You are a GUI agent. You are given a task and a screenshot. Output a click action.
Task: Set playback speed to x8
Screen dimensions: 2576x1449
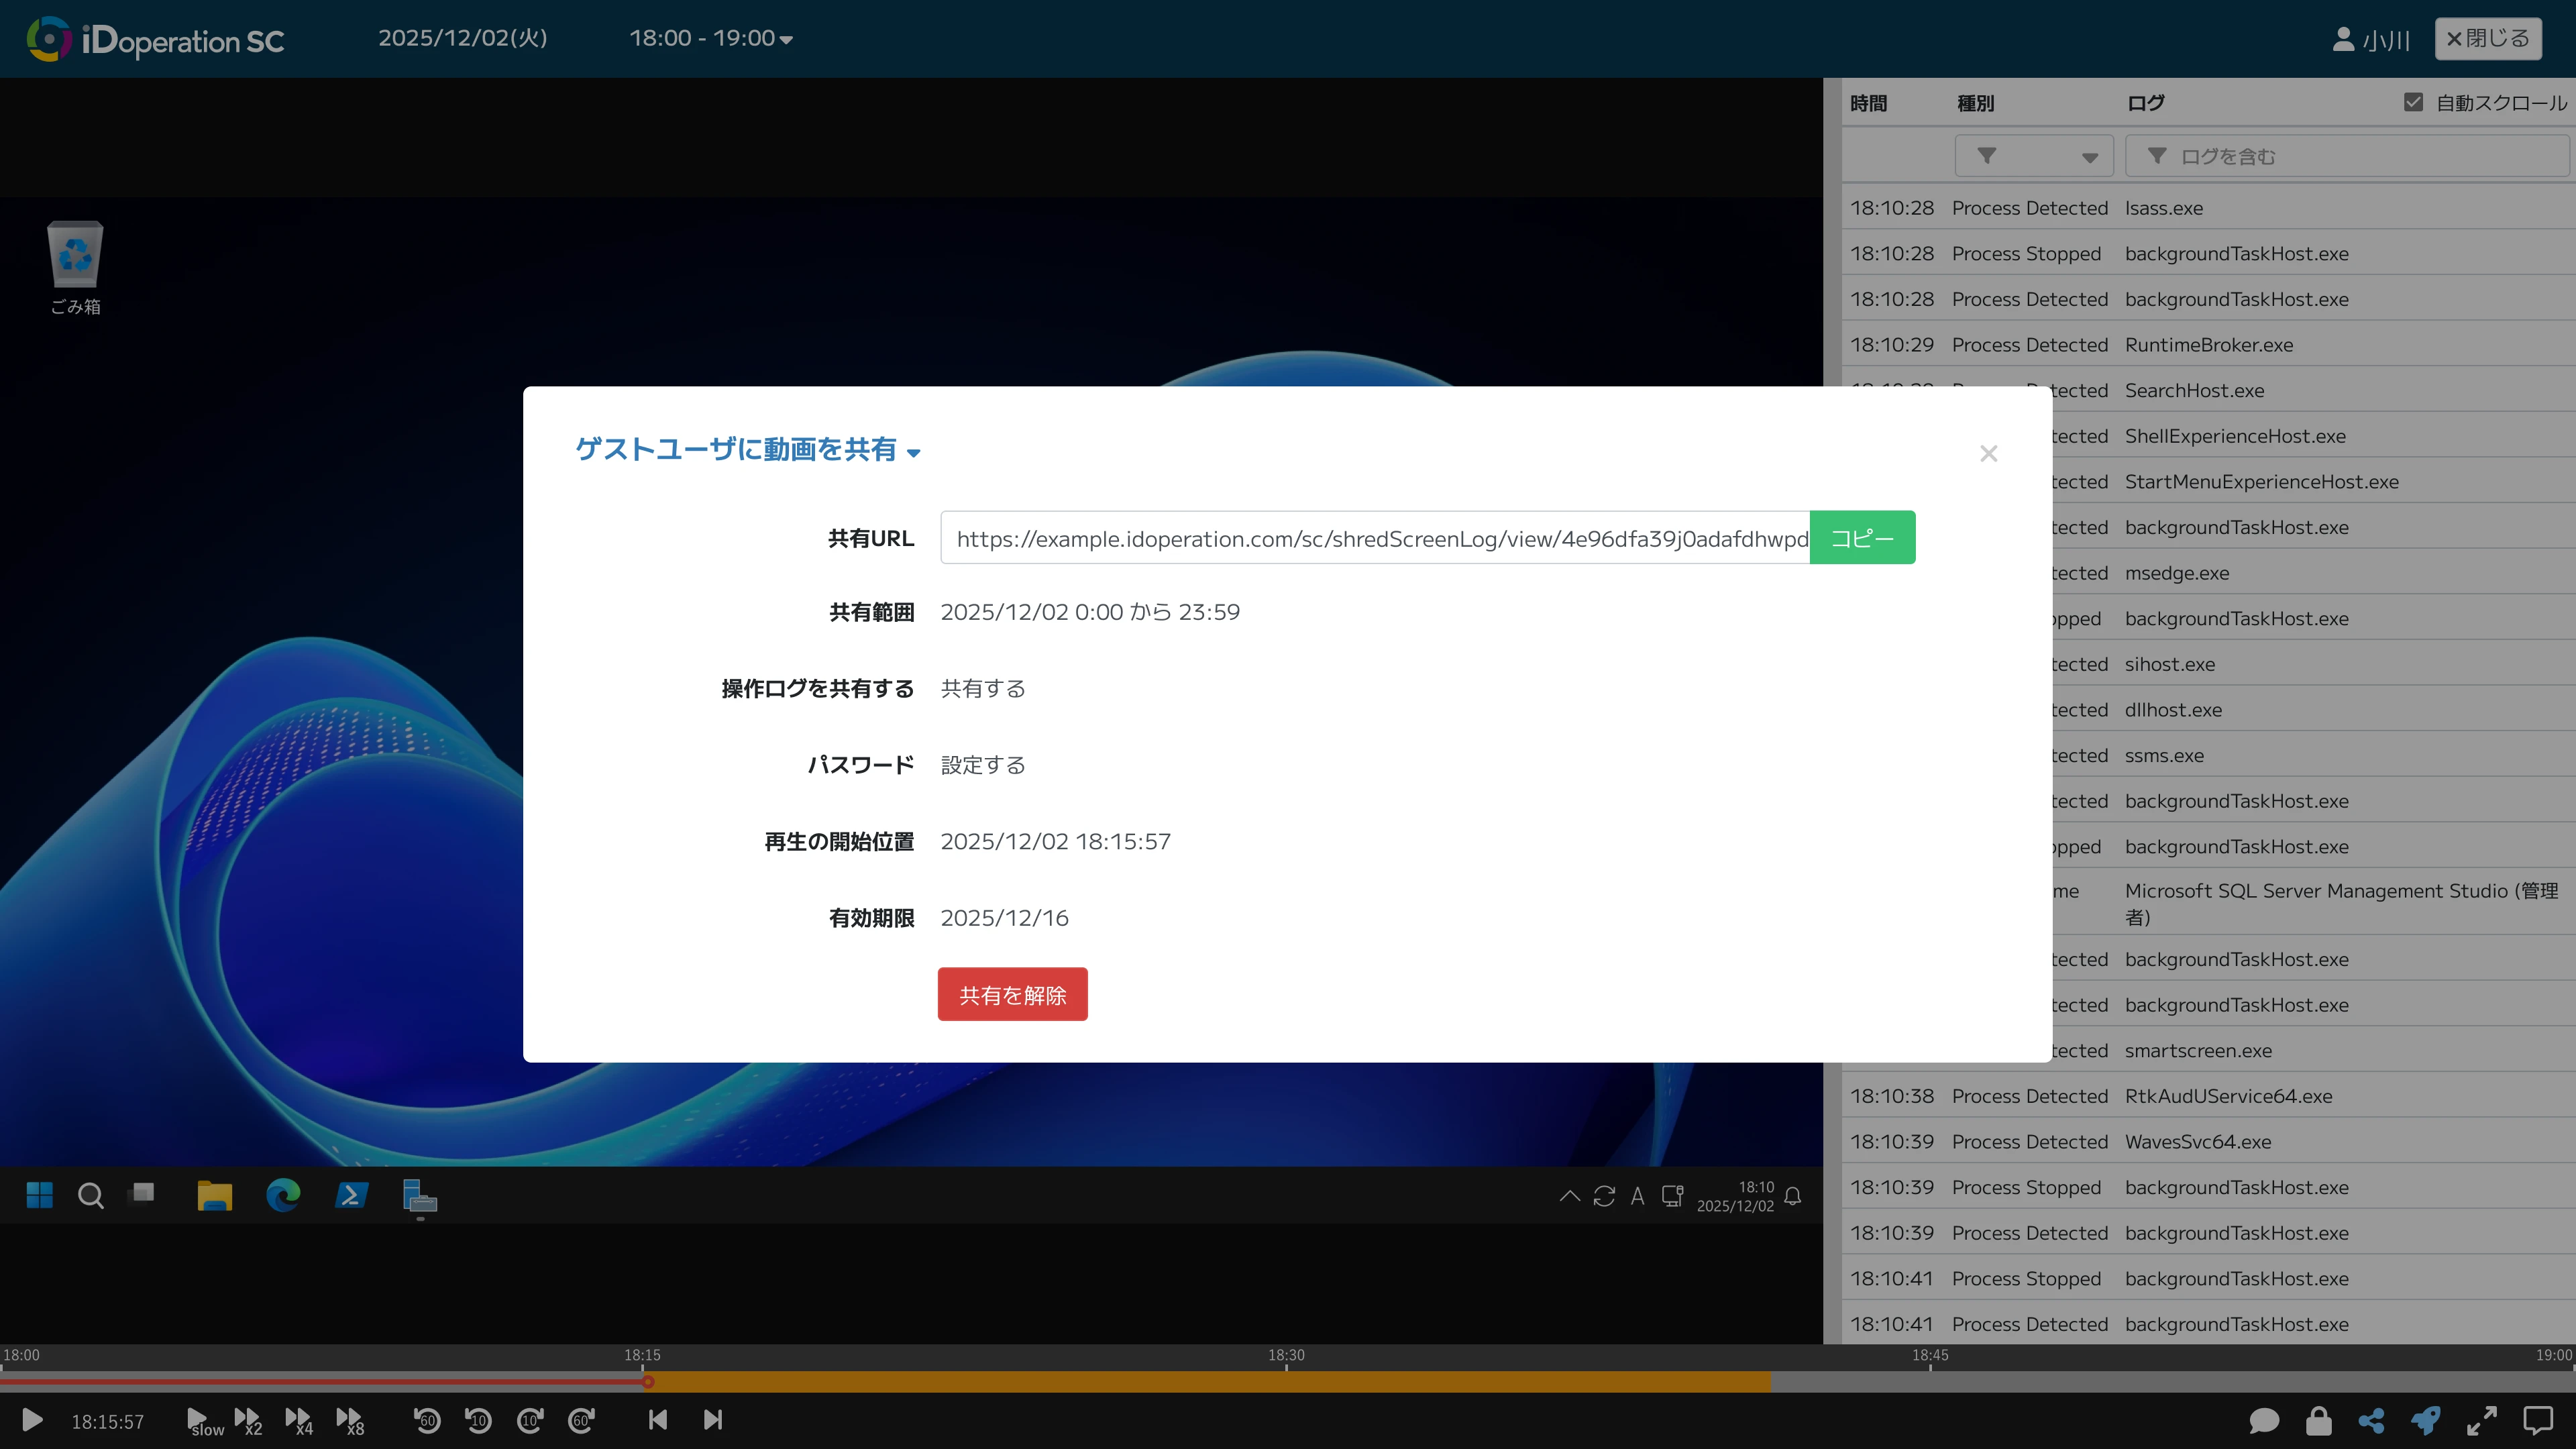click(x=350, y=1420)
